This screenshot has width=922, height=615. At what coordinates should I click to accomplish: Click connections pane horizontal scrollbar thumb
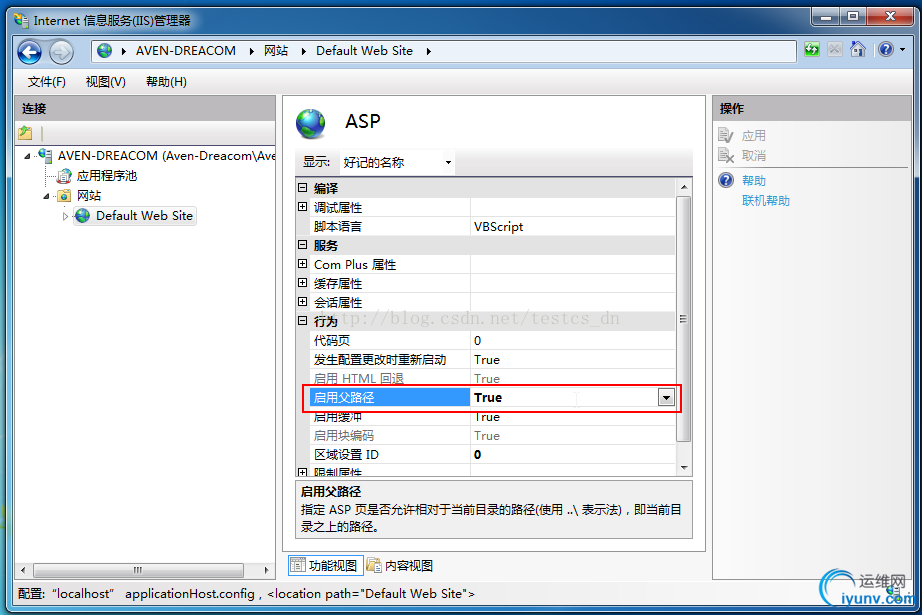click(138, 570)
